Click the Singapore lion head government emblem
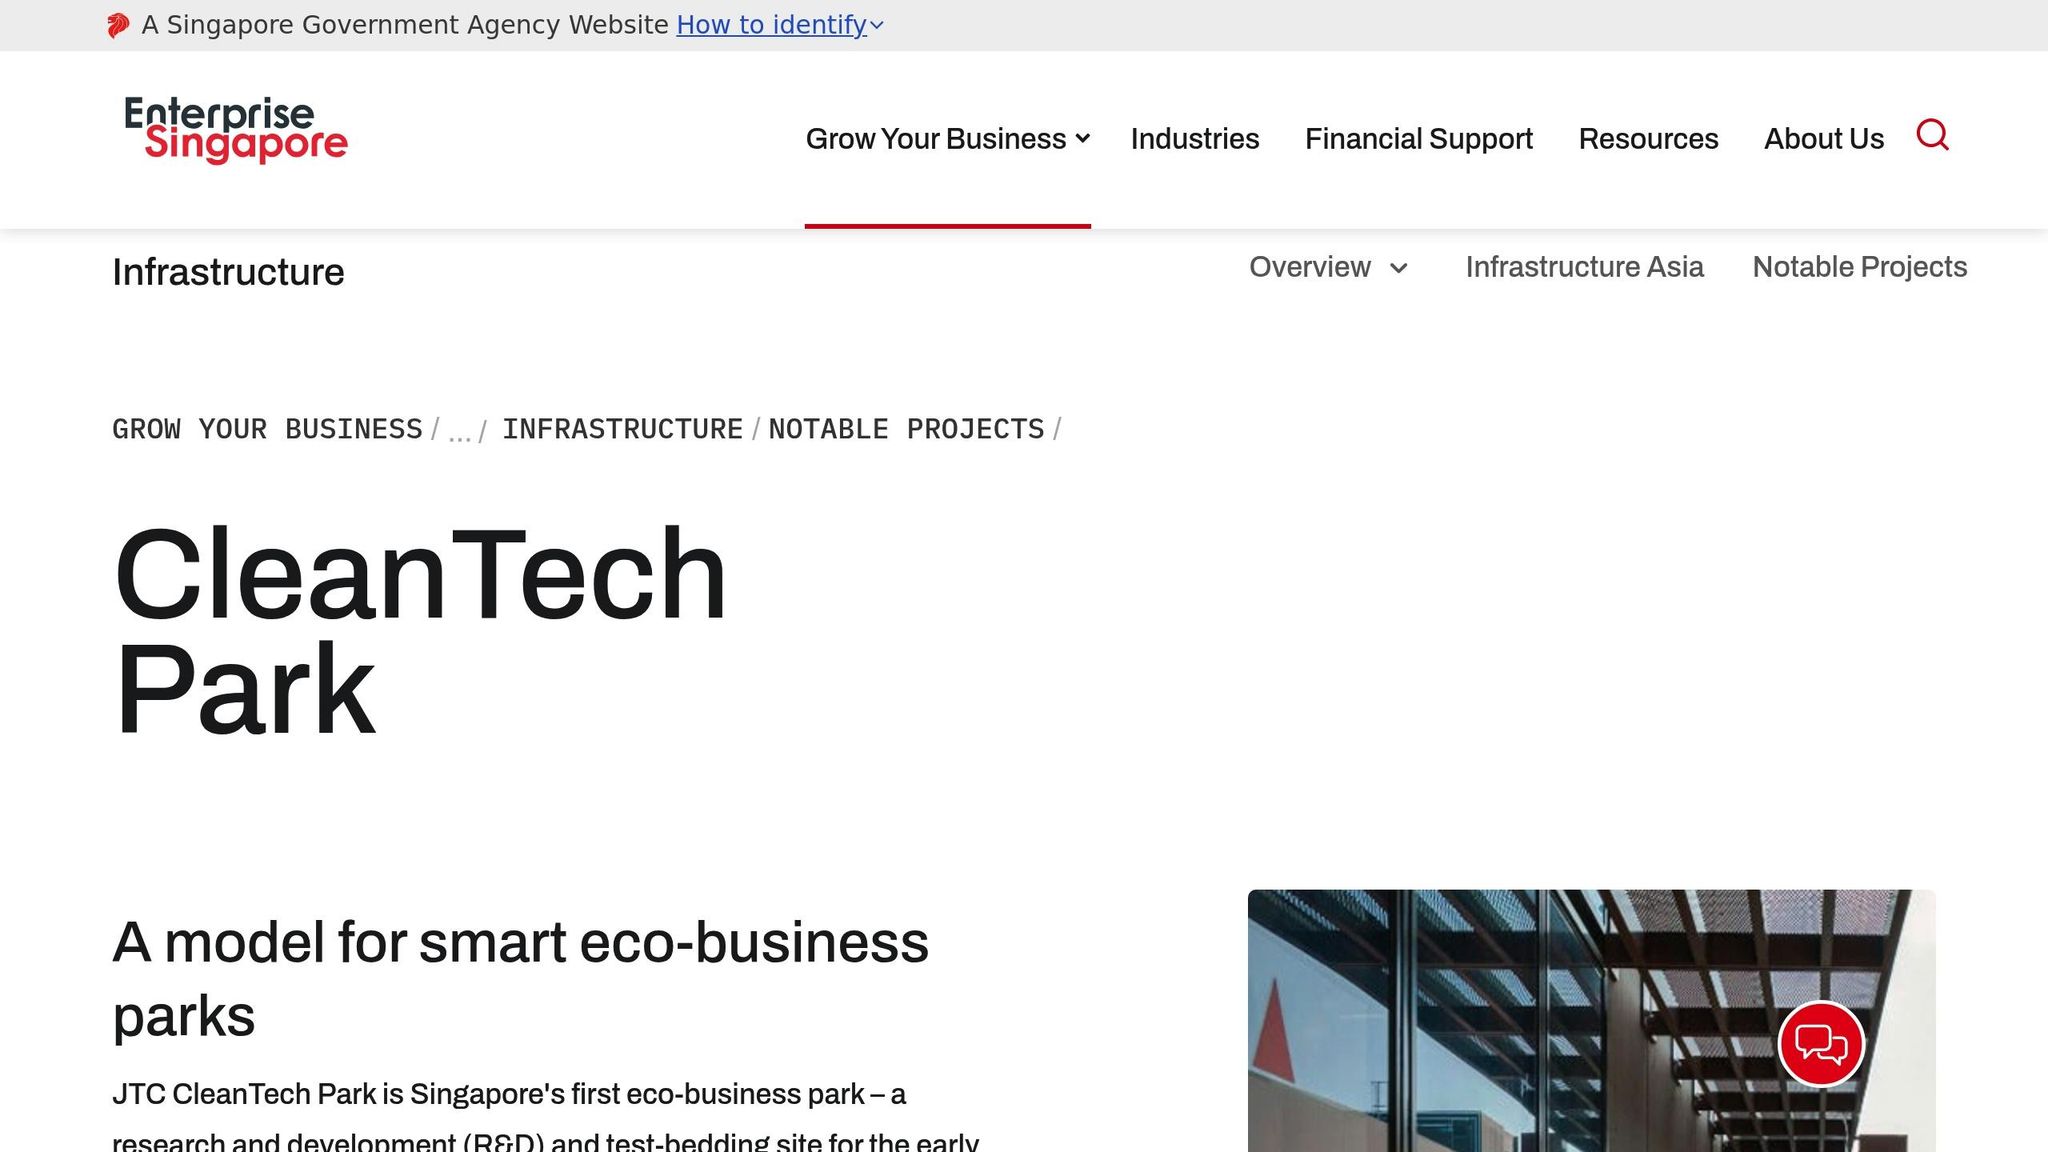The height and width of the screenshot is (1152, 2048). click(118, 24)
